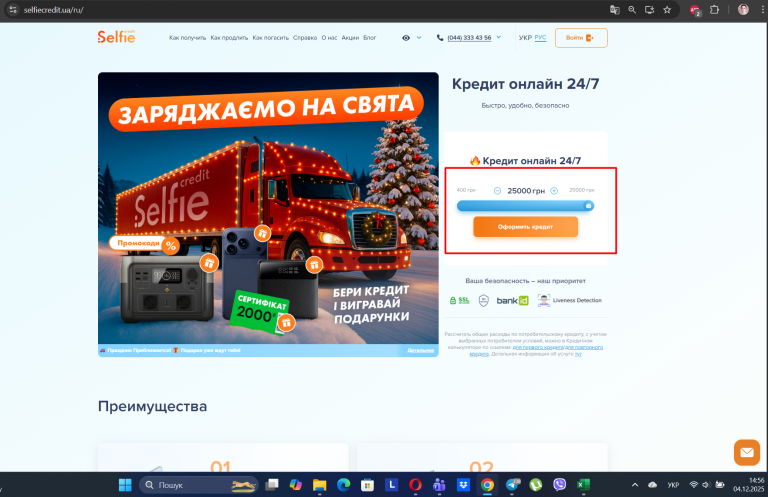Screen dimensions: 768x497
Task: Open the Christmas truck promo banner
Action: coord(268,214)
